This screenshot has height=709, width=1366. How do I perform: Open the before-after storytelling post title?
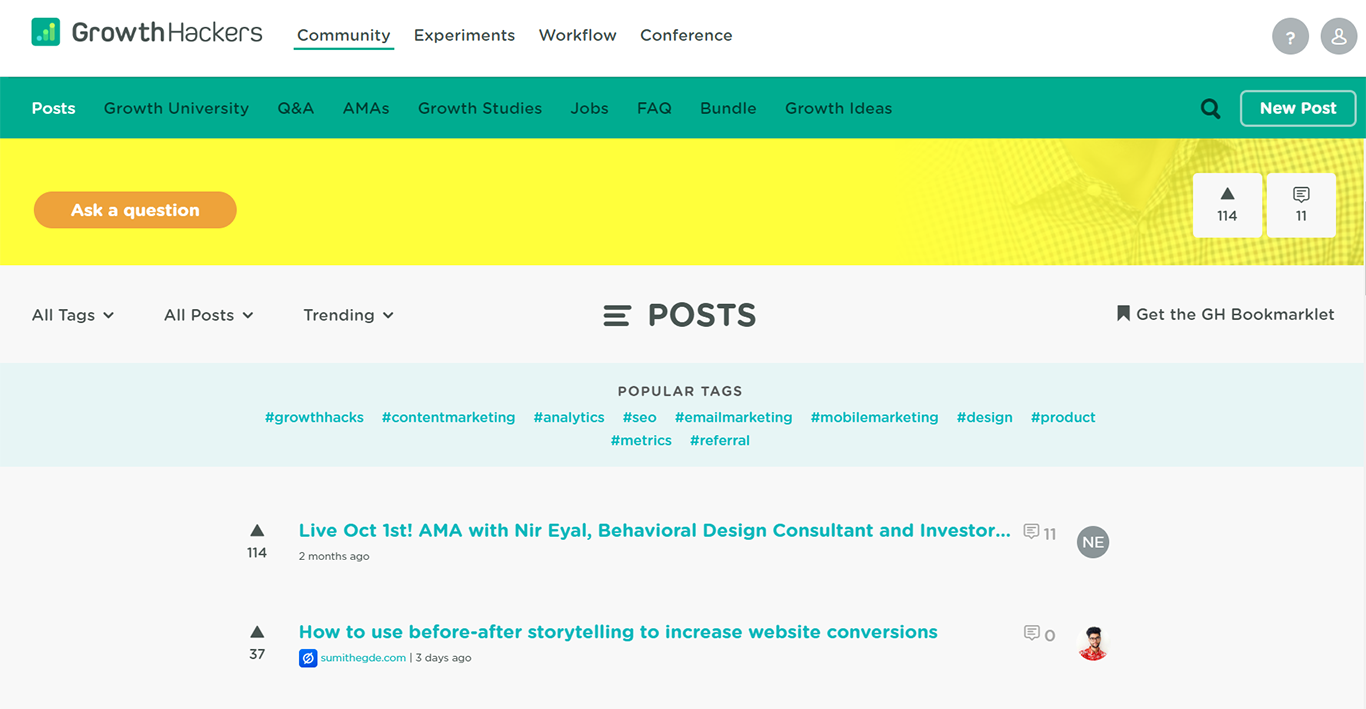tap(618, 632)
